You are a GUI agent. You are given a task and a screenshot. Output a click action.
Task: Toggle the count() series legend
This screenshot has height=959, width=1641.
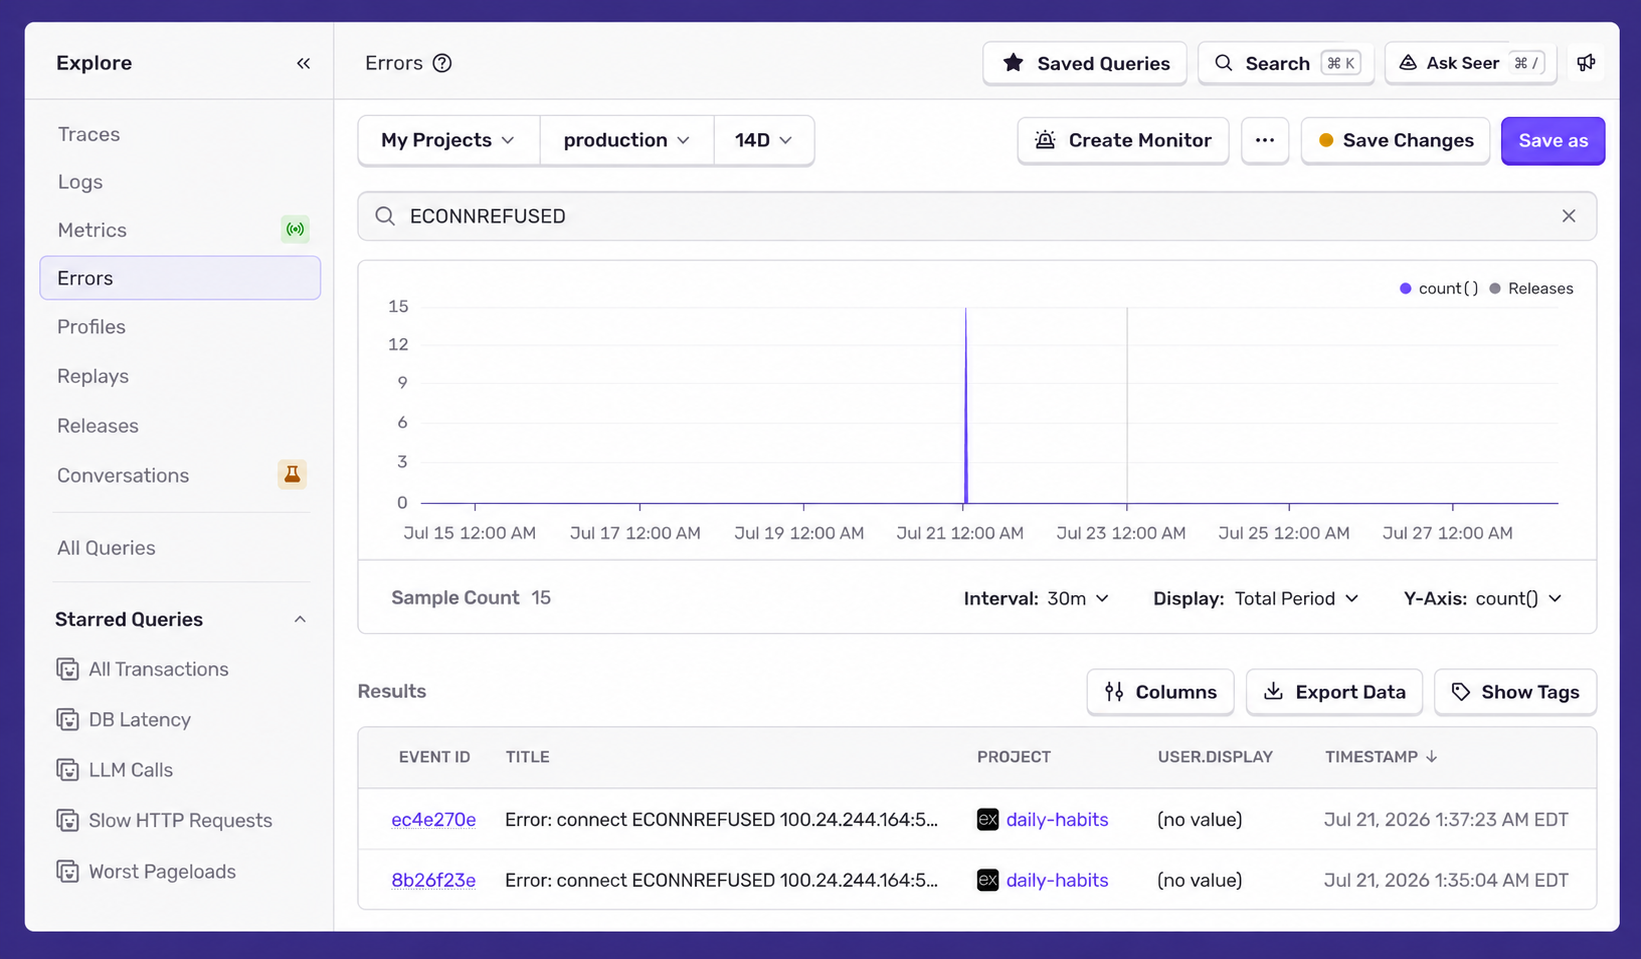click(x=1439, y=288)
